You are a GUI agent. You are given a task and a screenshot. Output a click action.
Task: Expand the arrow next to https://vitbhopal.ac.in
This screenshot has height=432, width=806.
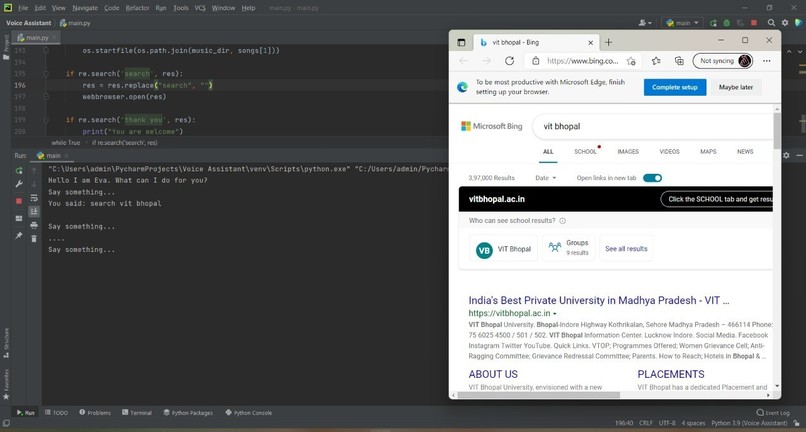click(x=555, y=314)
